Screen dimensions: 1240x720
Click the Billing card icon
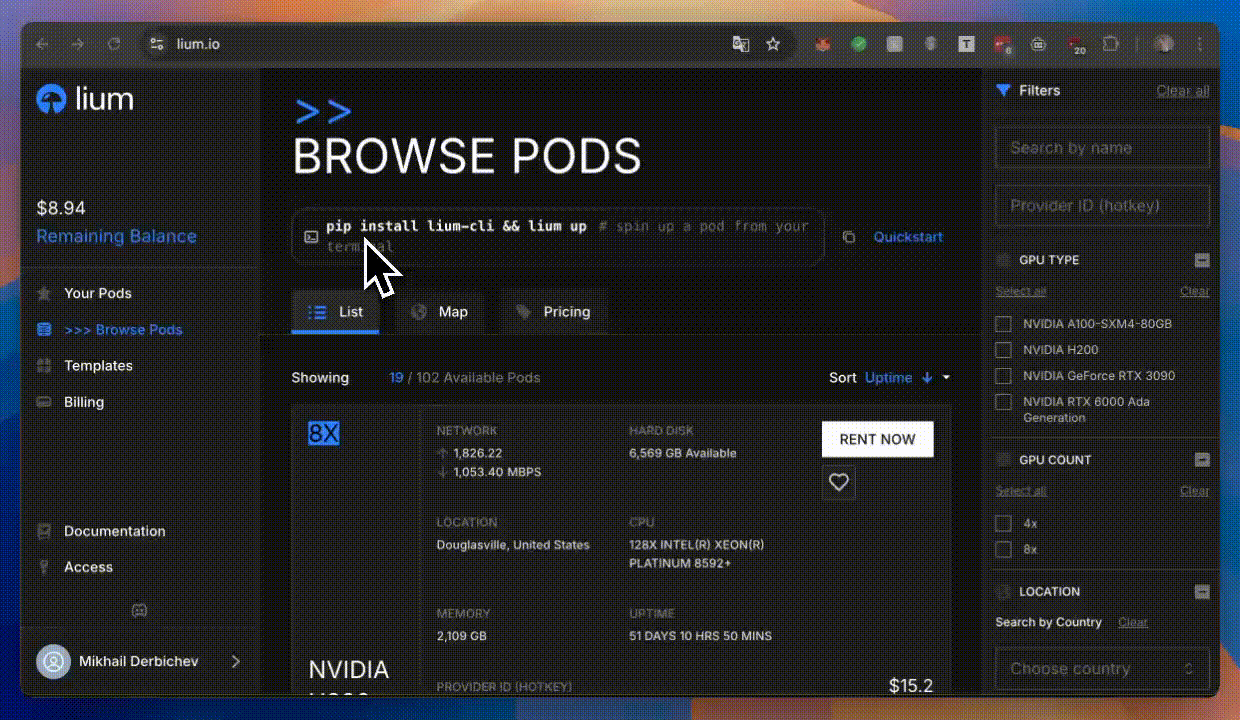click(x=44, y=402)
